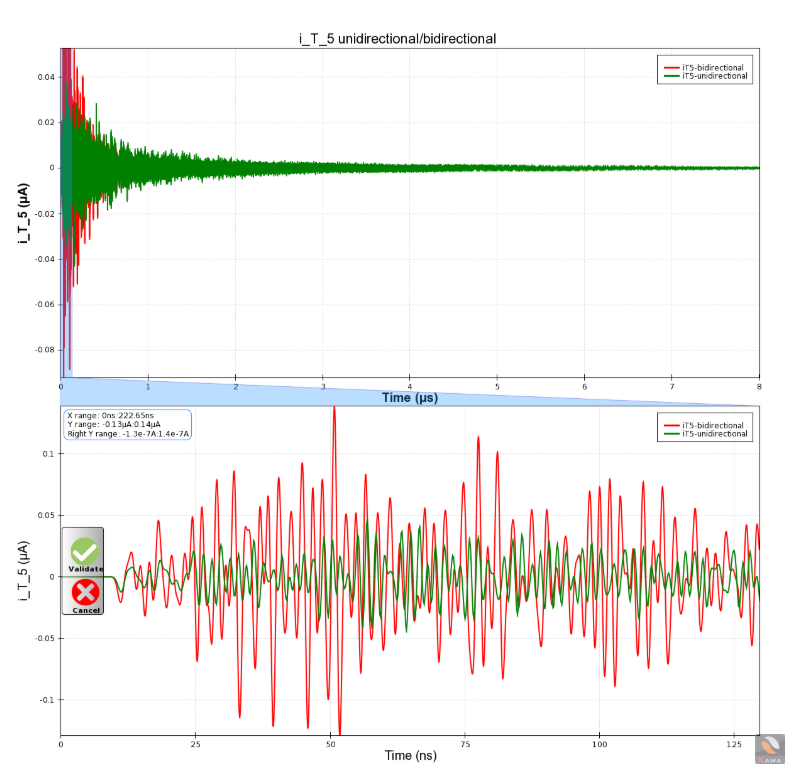The width and height of the screenshot is (787, 773).
Task: Click the green Validate checkmark icon
Action: (x=84, y=550)
